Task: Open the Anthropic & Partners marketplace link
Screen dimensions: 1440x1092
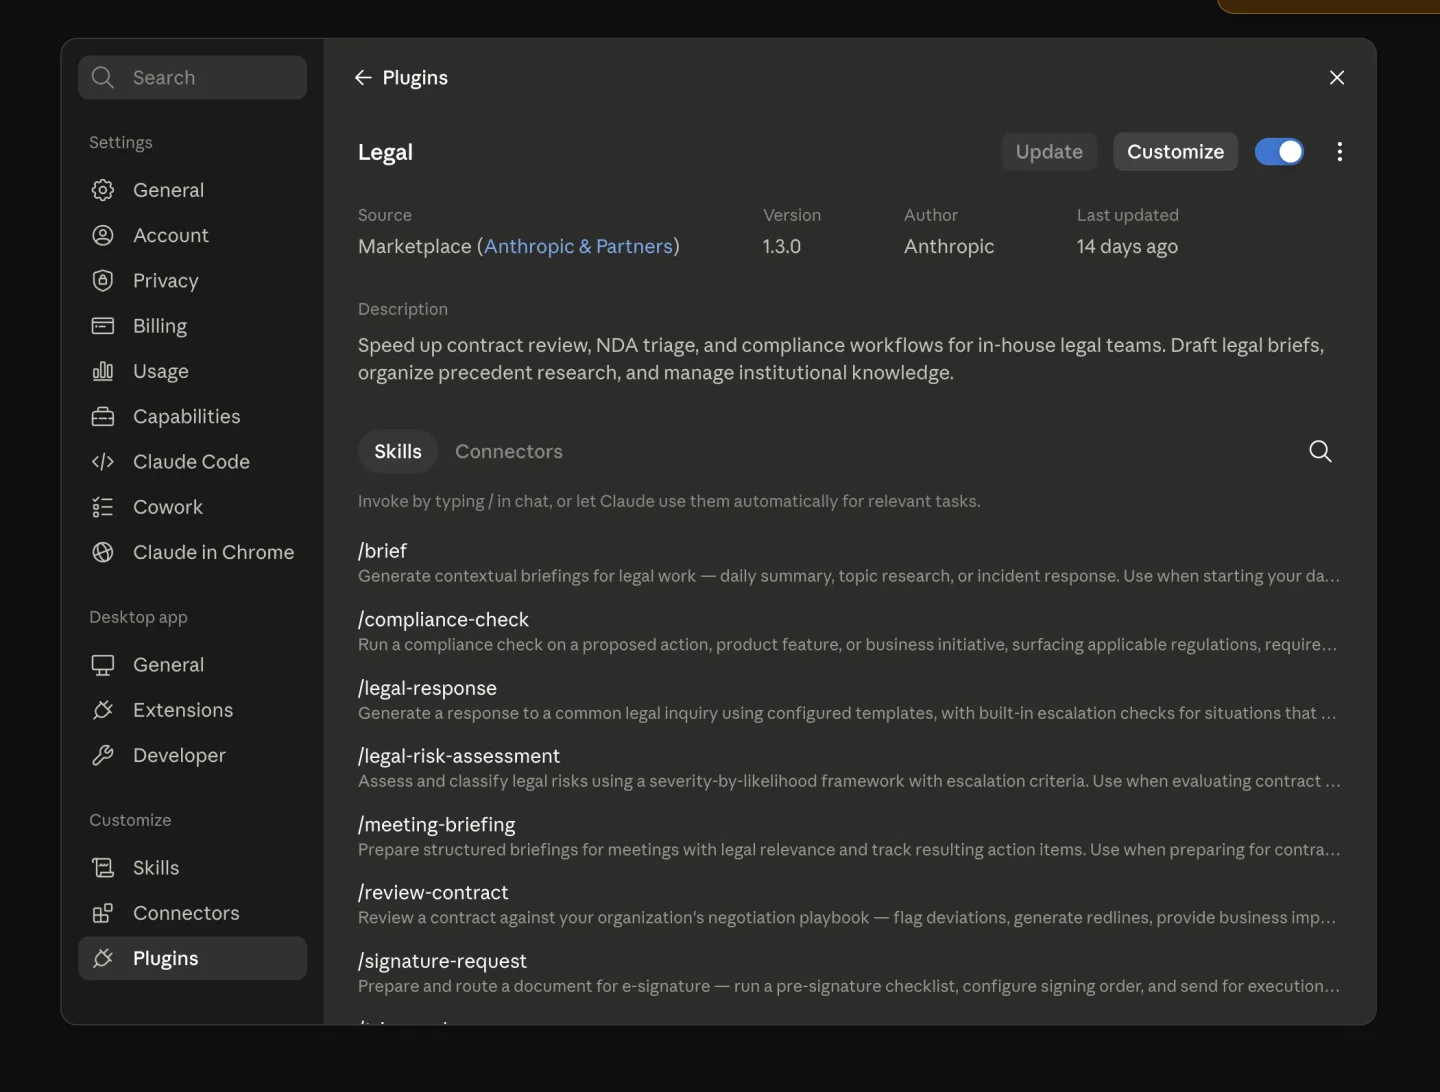Action: click(578, 246)
